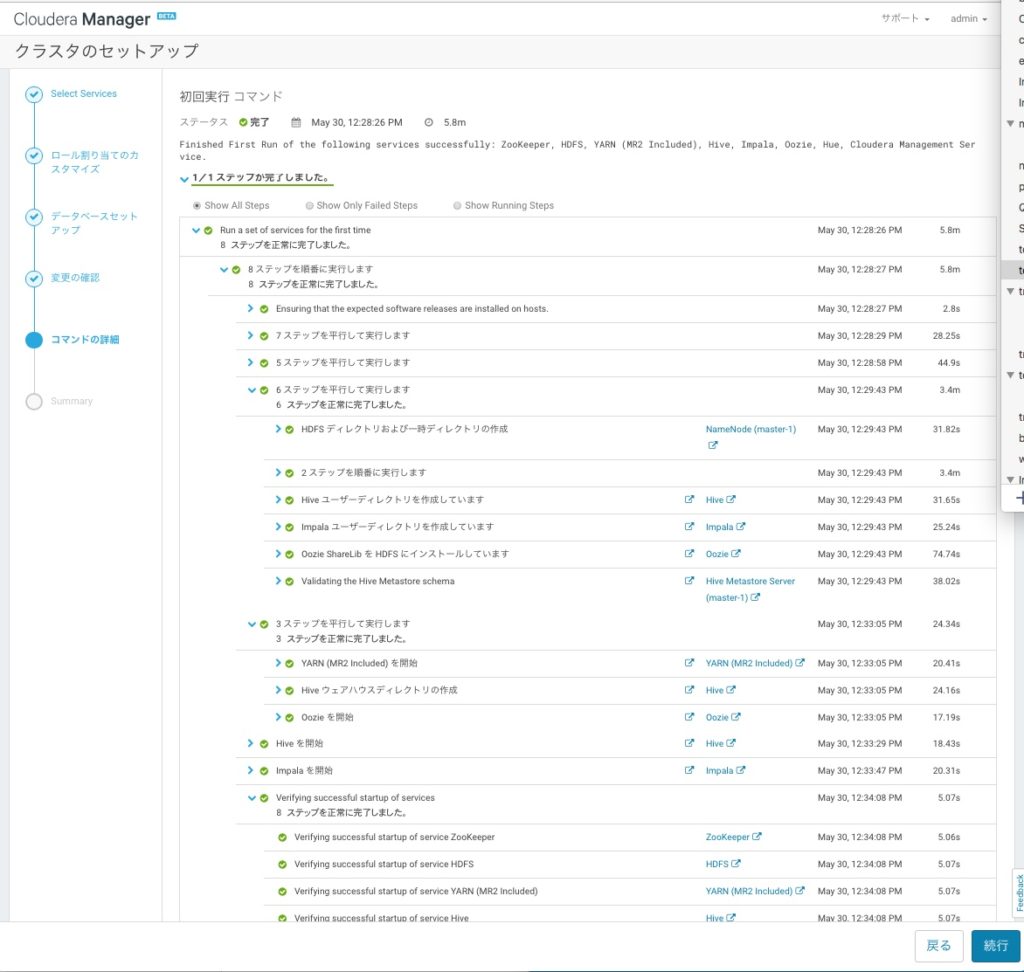Collapse 'Run a set of services' step
This screenshot has width=1024, height=972.
click(x=196, y=230)
